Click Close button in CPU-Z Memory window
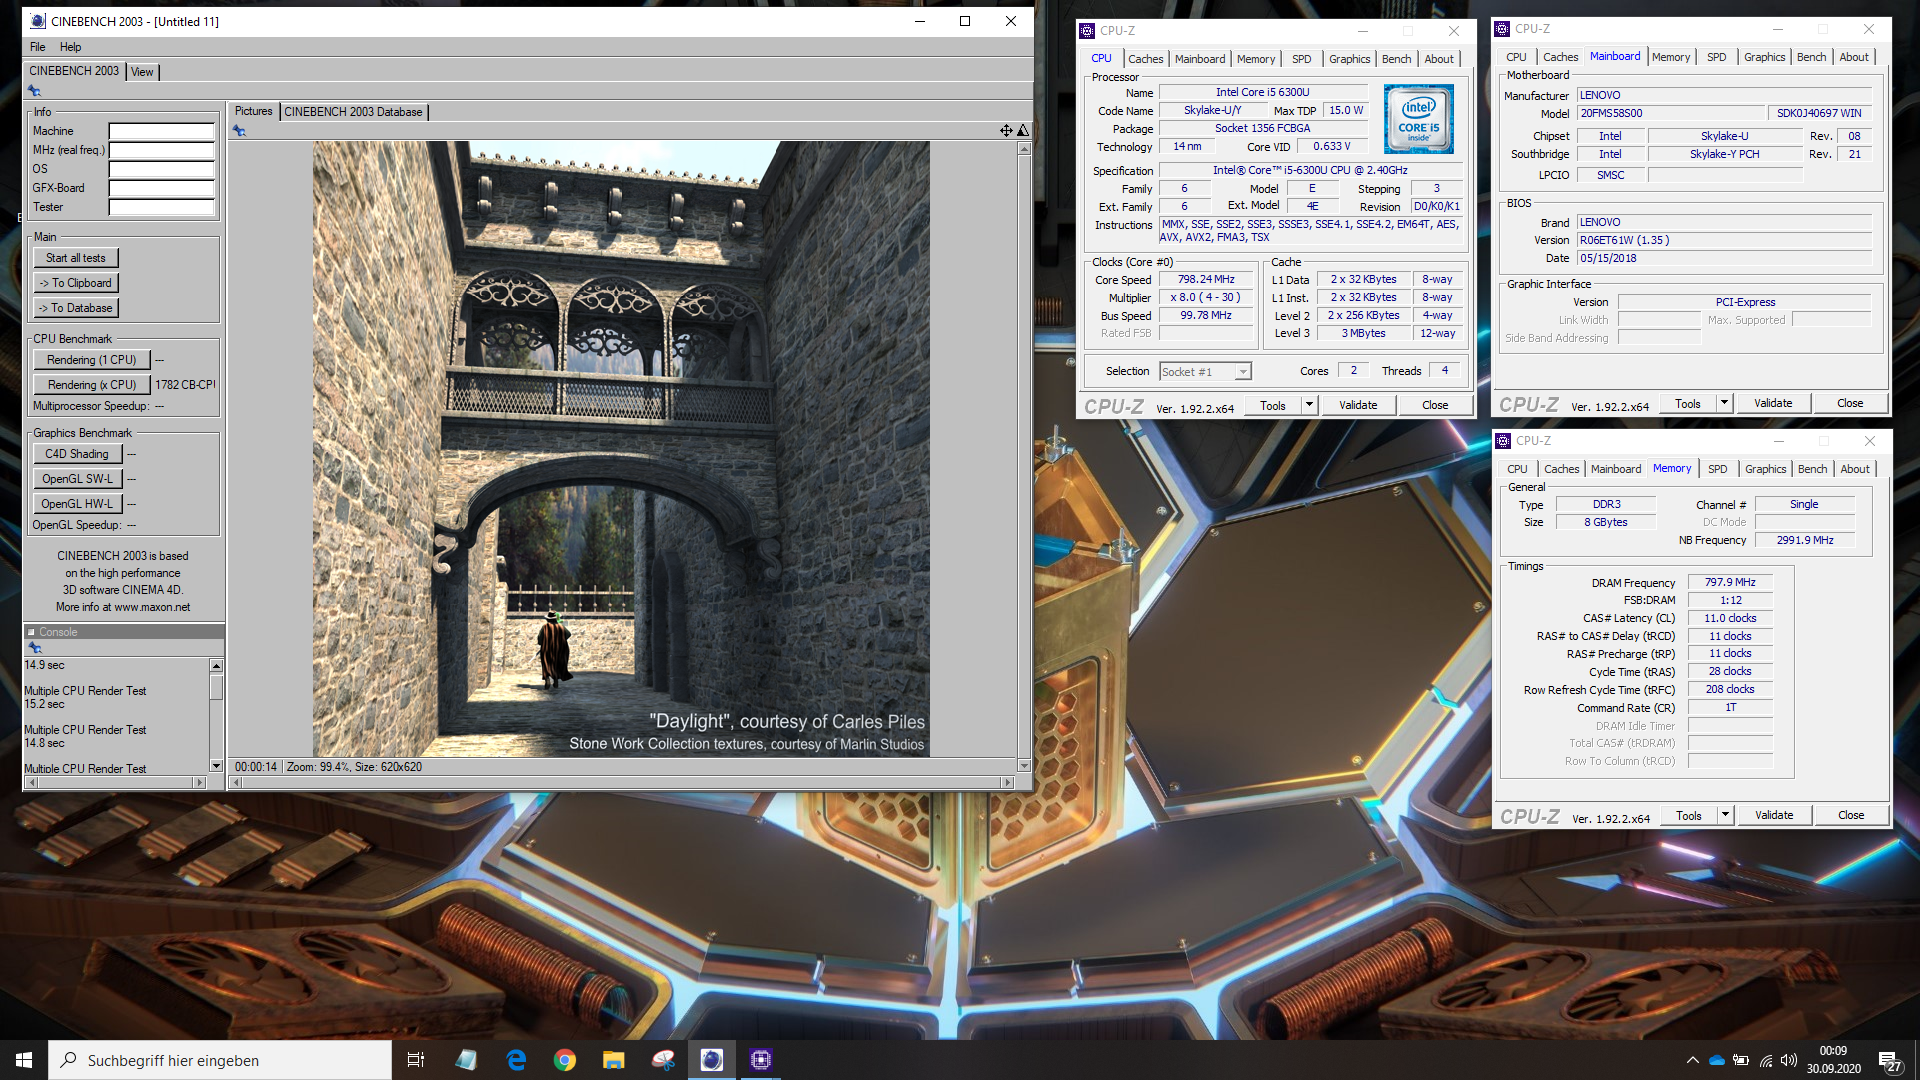 (x=1851, y=815)
